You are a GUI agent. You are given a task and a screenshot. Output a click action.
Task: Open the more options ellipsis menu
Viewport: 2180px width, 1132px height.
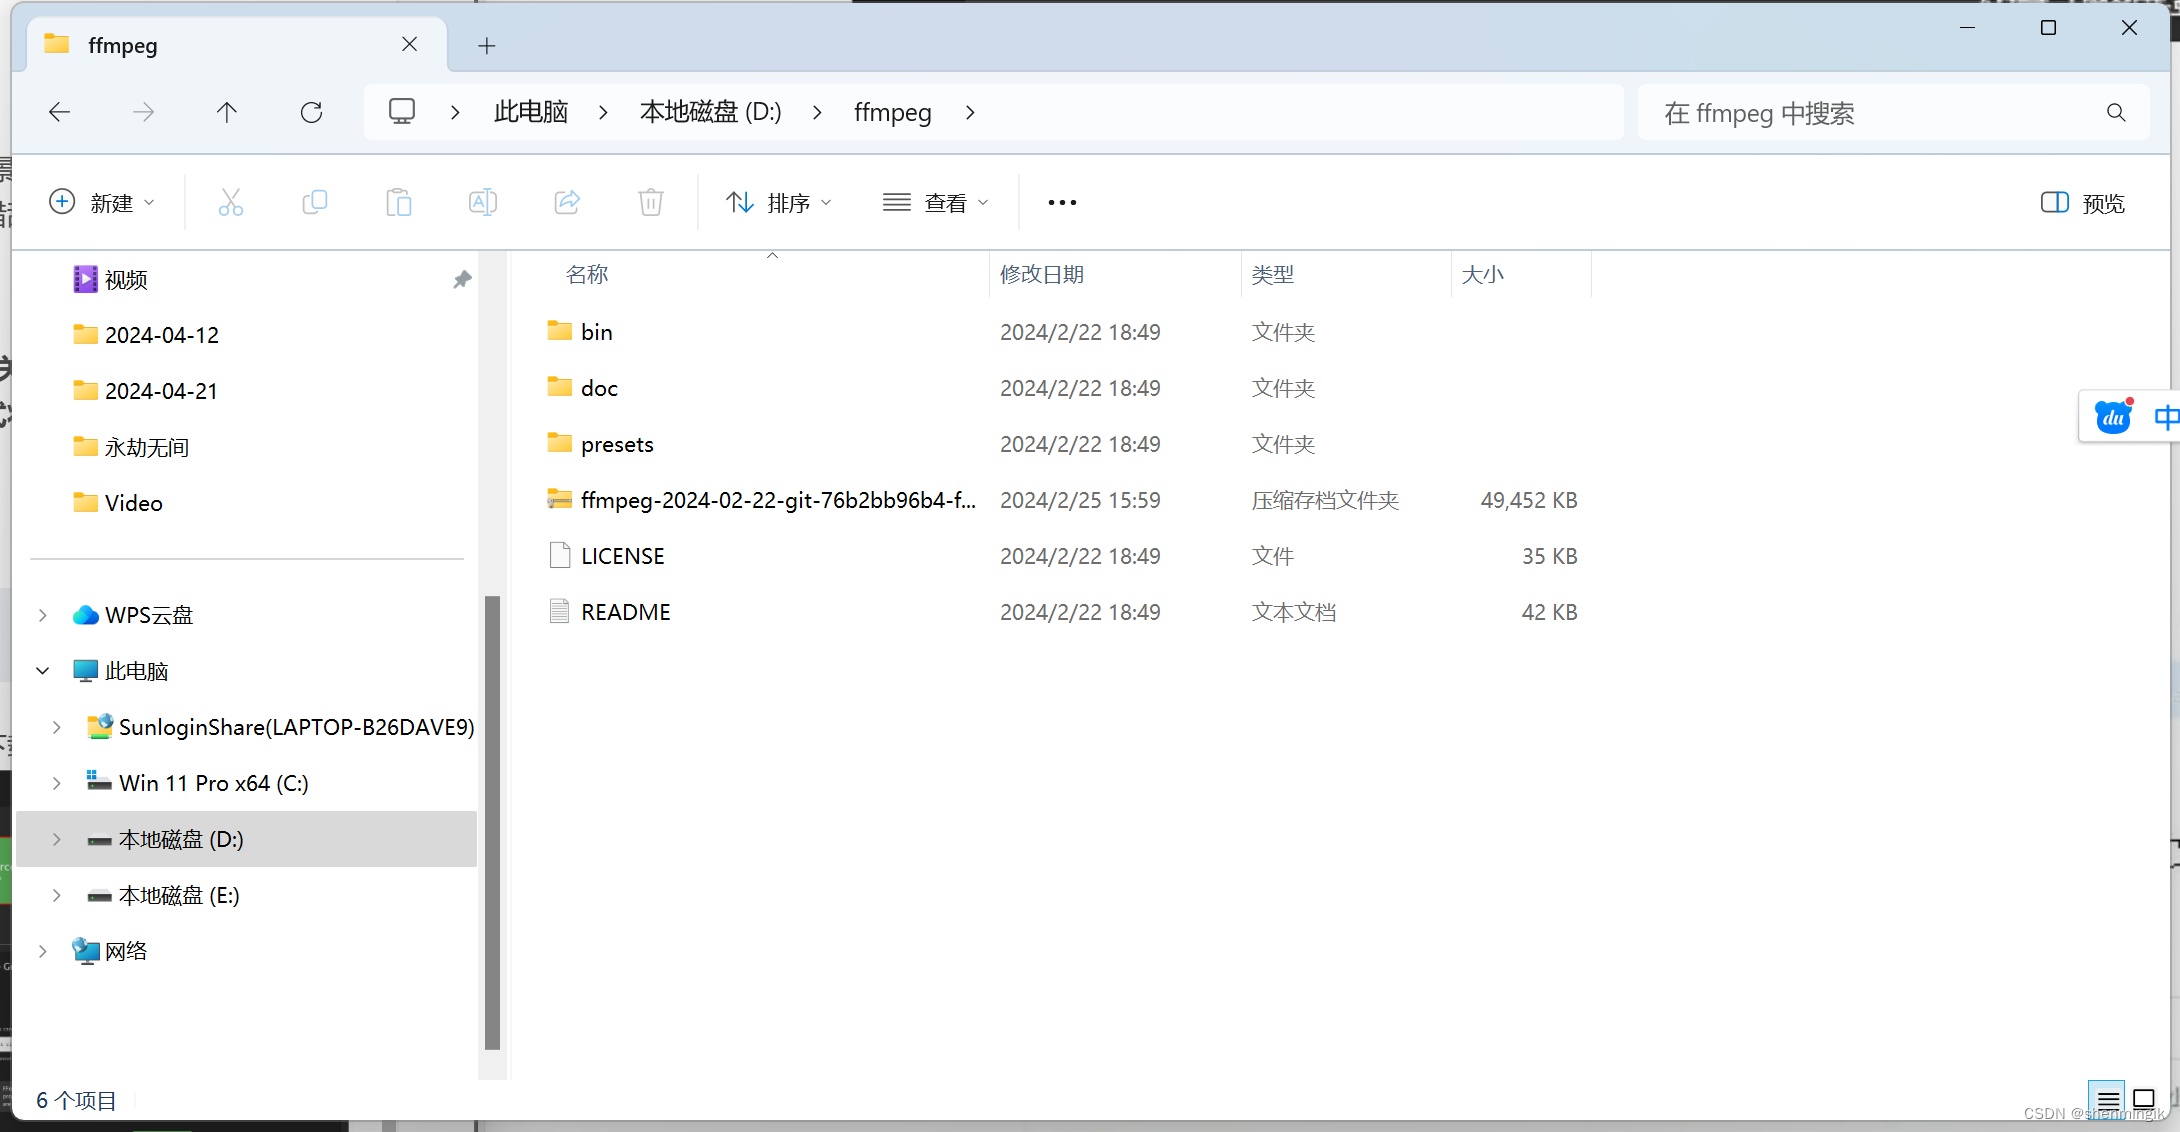point(1062,202)
